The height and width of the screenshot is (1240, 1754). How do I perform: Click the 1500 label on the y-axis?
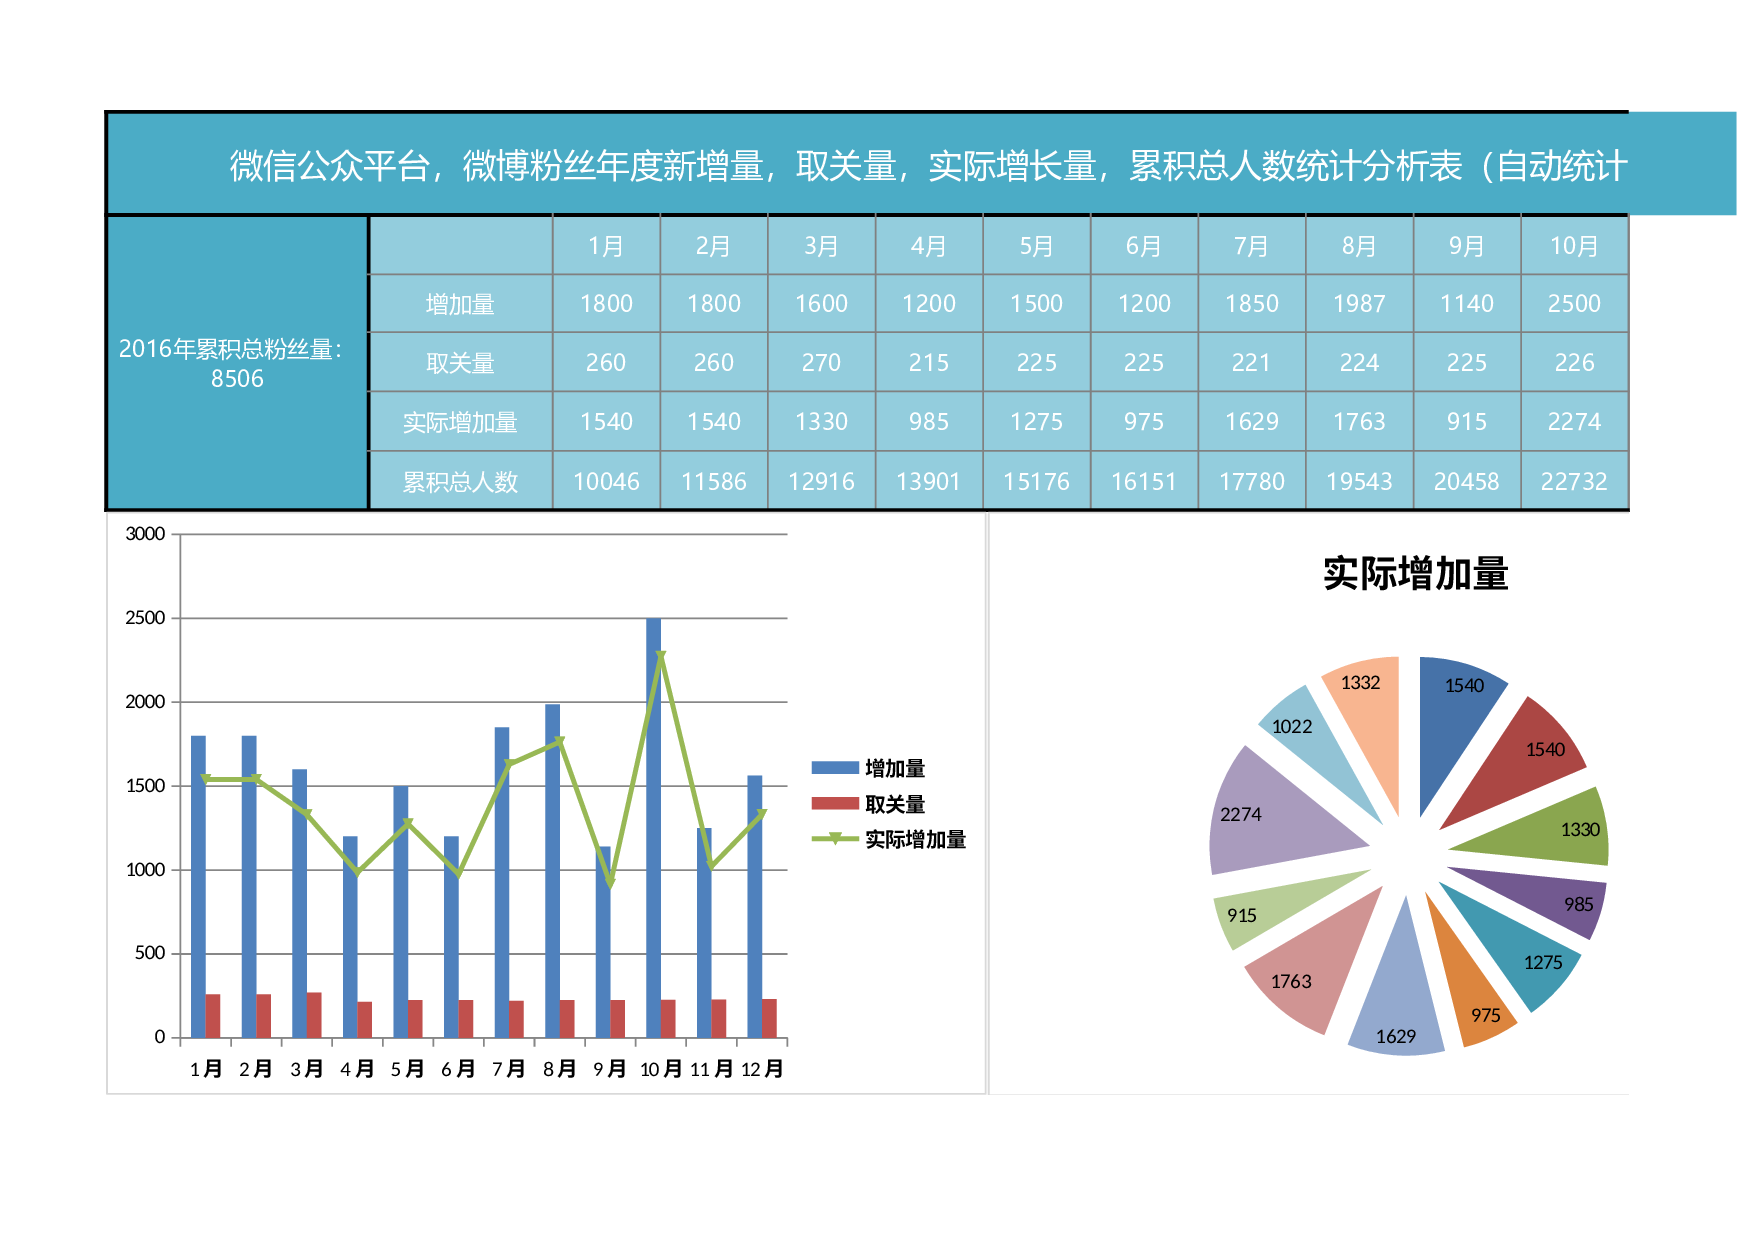(145, 786)
